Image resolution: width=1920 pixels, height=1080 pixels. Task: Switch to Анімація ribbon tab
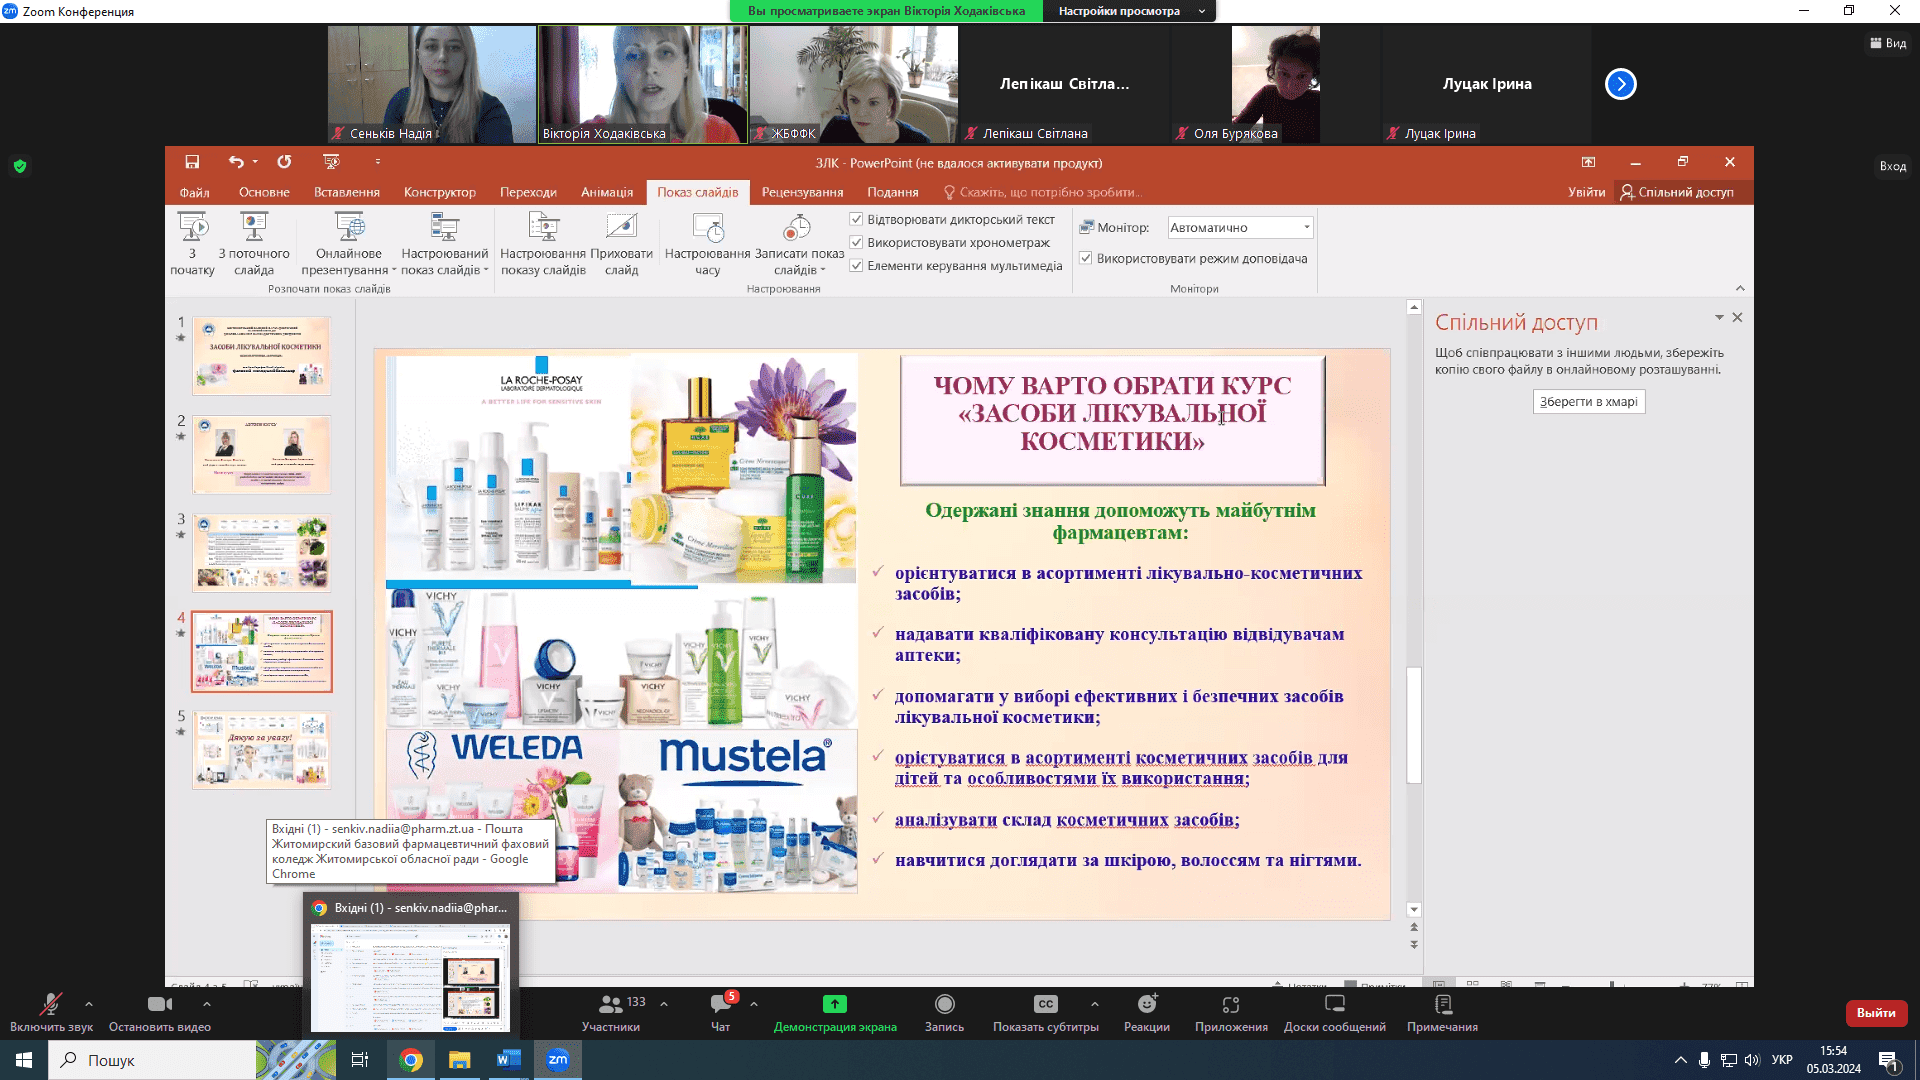click(x=607, y=192)
